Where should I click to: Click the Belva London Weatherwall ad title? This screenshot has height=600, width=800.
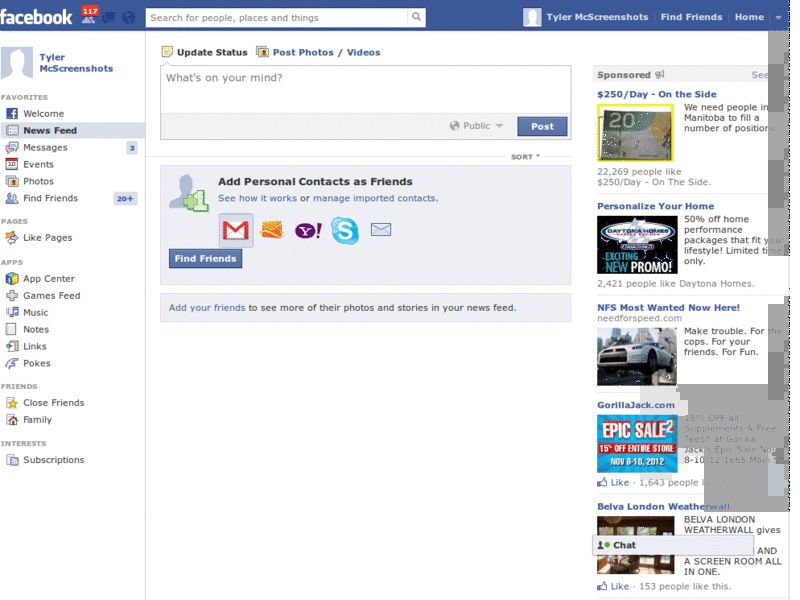click(x=663, y=506)
